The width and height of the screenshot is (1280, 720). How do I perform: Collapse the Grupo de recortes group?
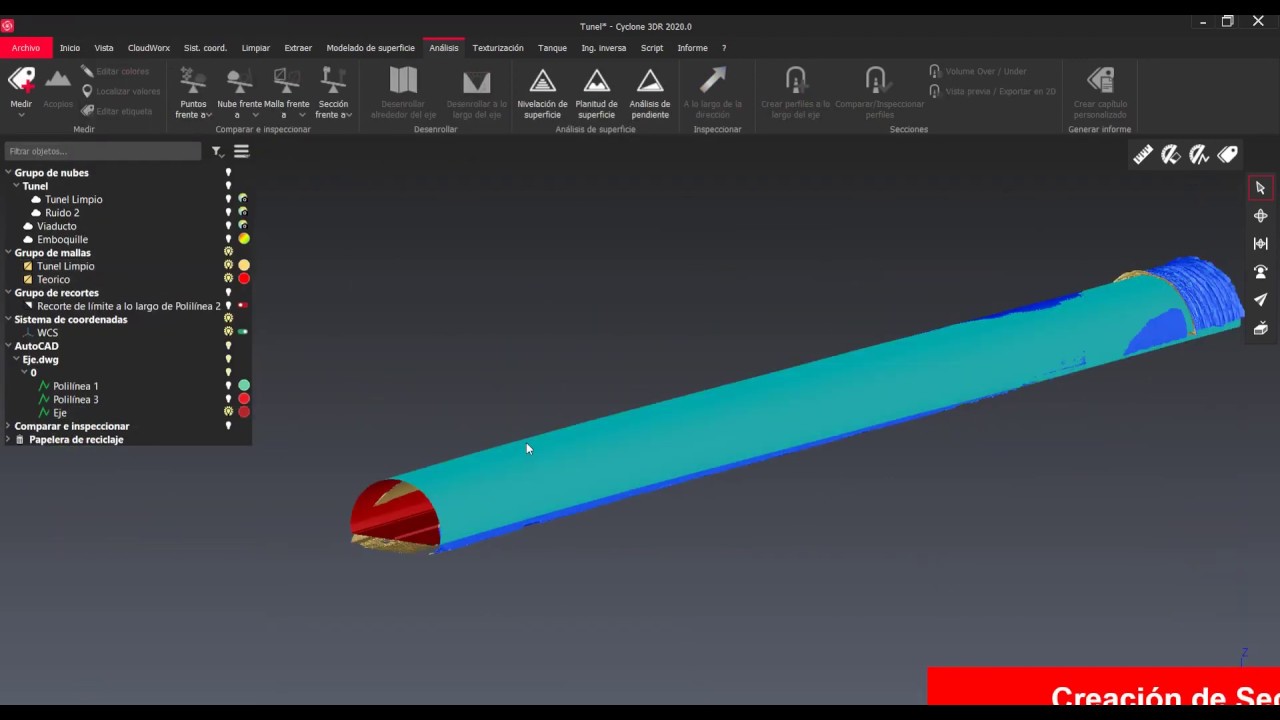pyautogui.click(x=8, y=293)
